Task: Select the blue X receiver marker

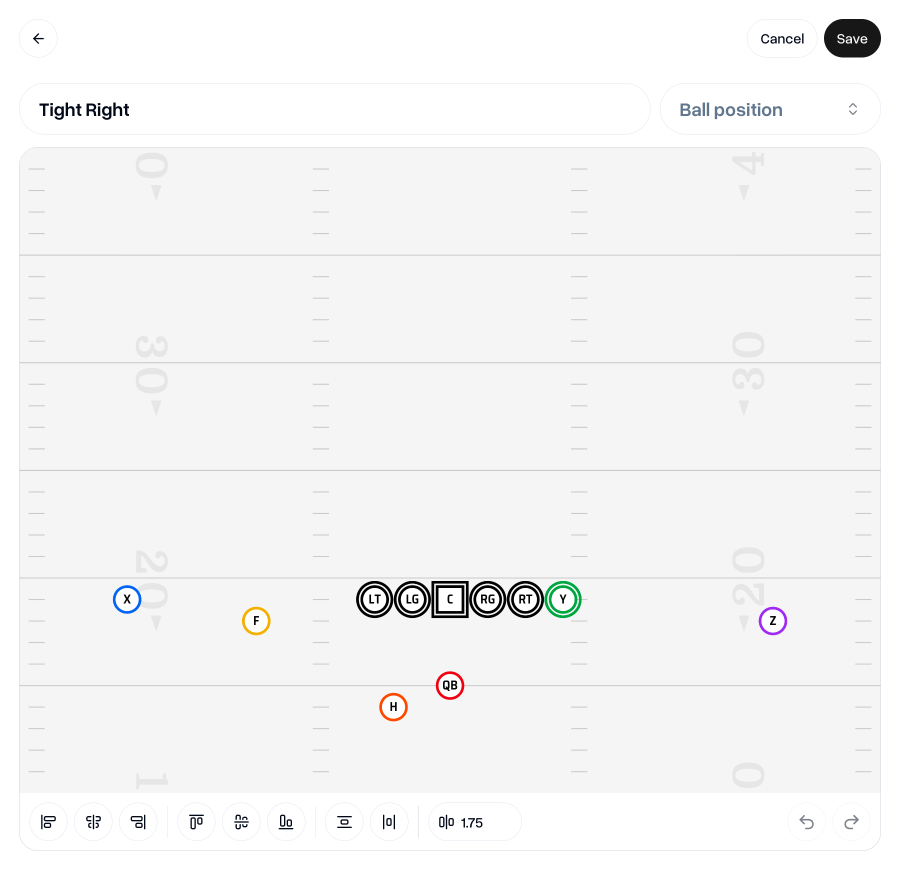Action: [x=127, y=600]
